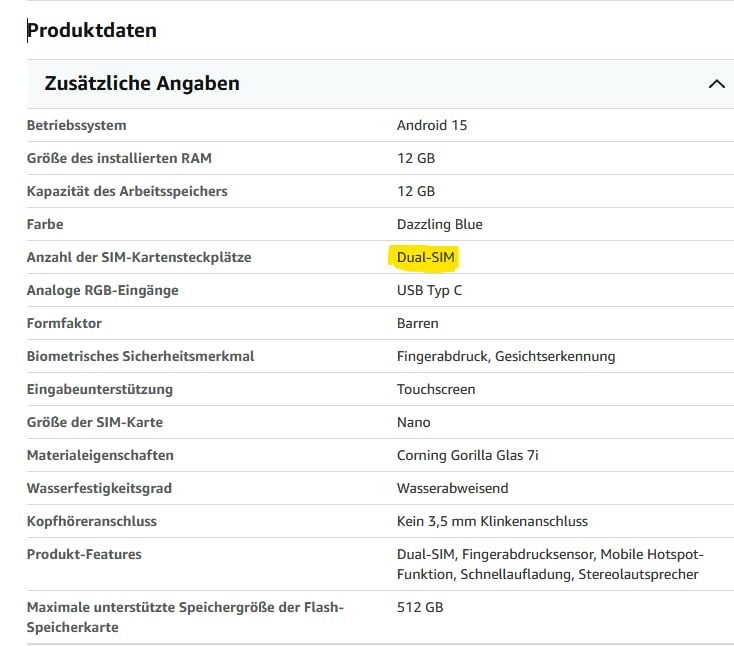Click the Zusätzliche Angaben heading
The width and height of the screenshot is (734, 646).
pos(142,84)
